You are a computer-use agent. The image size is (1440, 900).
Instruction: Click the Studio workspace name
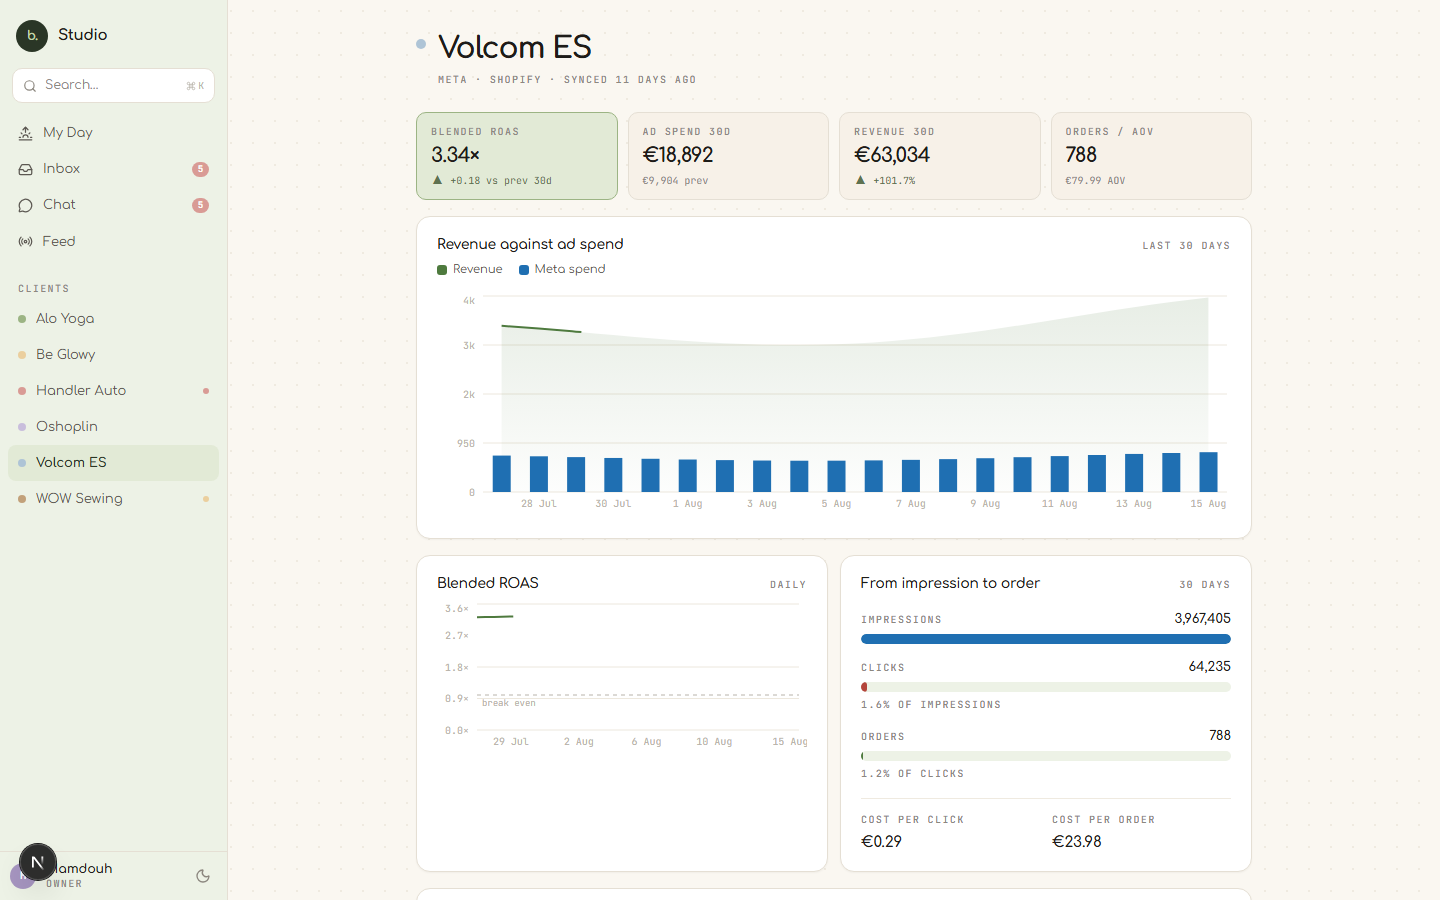[x=82, y=35]
